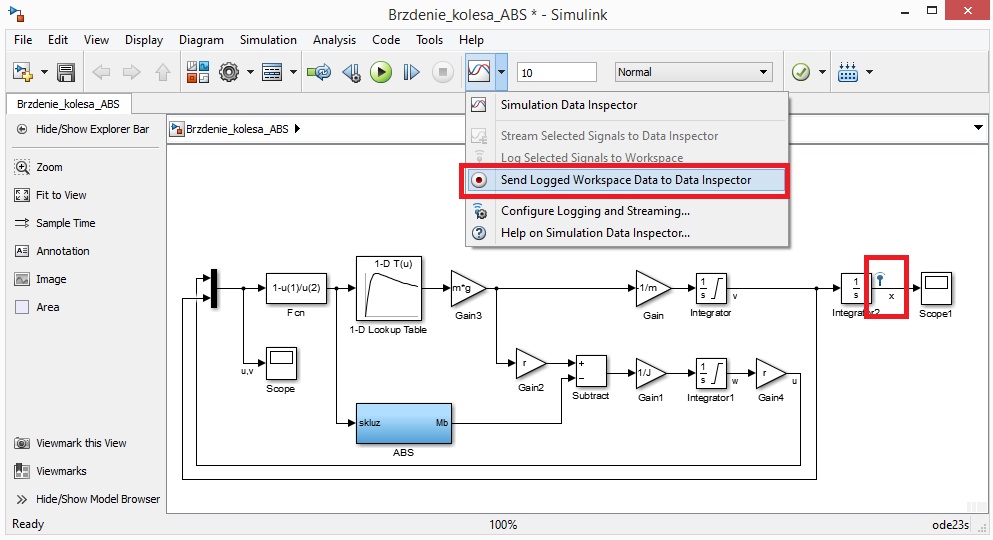Viewport: 993px width, 540px height.
Task: Expand the Model Explorer dropdown arrow
Action: pyautogui.click(x=293, y=72)
